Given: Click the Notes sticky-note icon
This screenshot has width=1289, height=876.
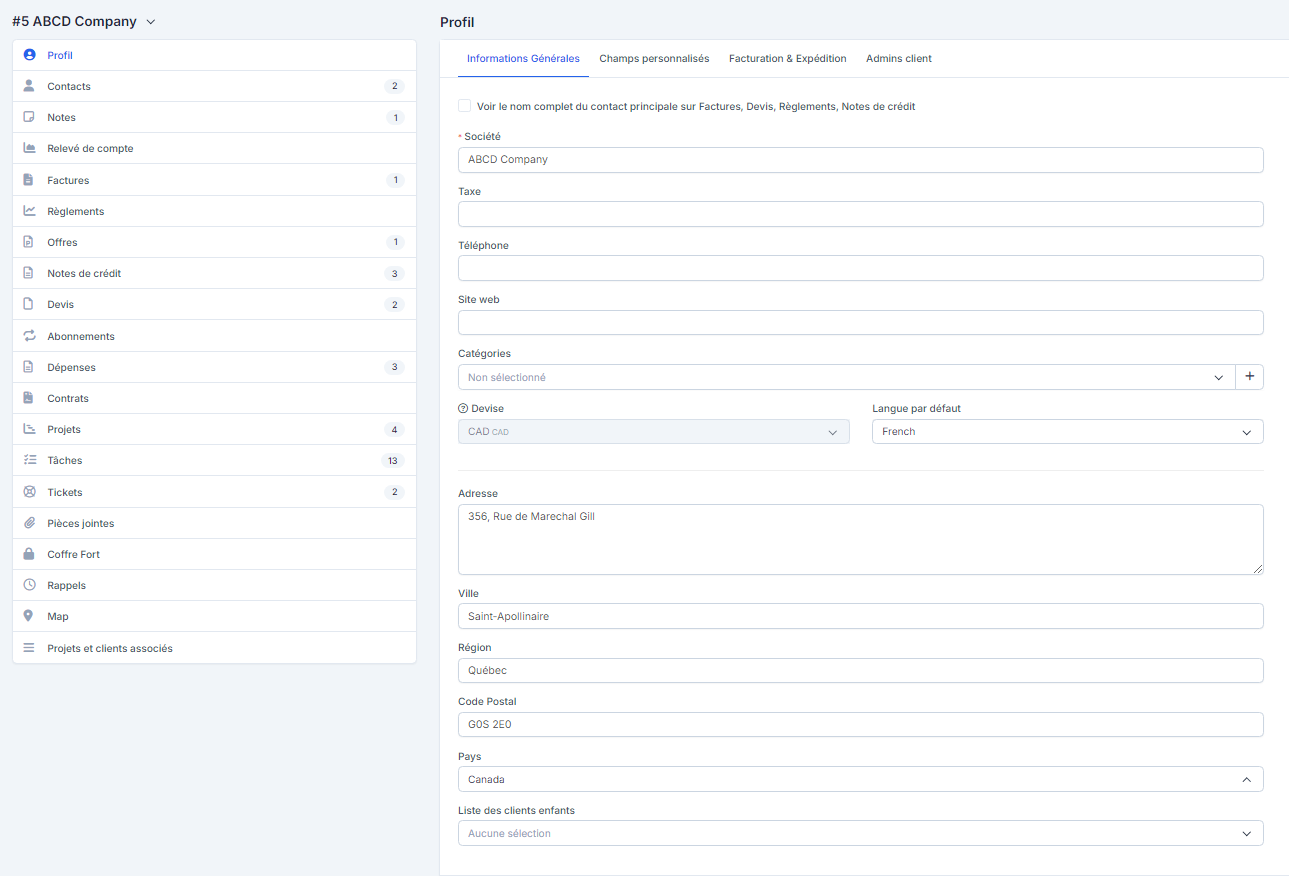Looking at the screenshot, I should point(29,117).
